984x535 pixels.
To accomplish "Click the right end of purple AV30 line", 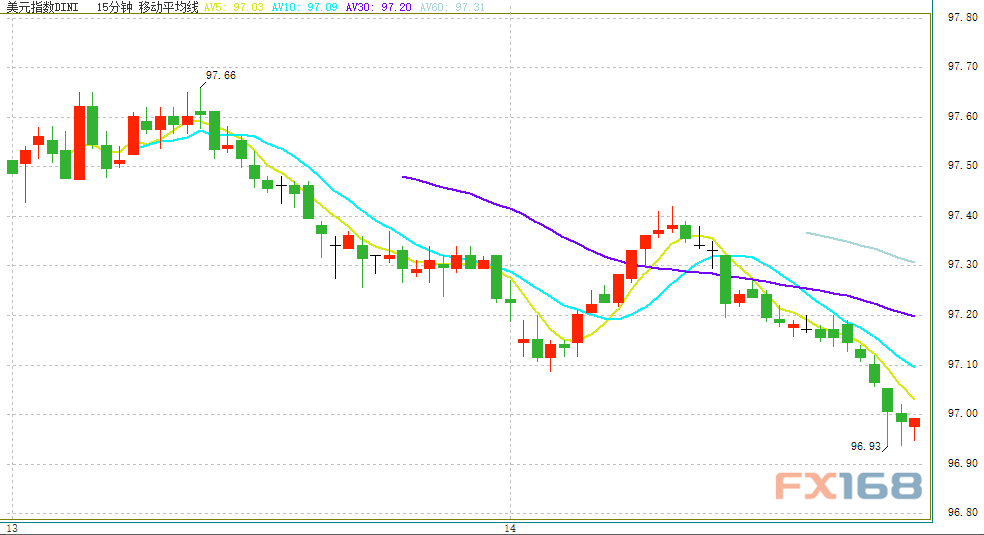I will (x=910, y=315).
